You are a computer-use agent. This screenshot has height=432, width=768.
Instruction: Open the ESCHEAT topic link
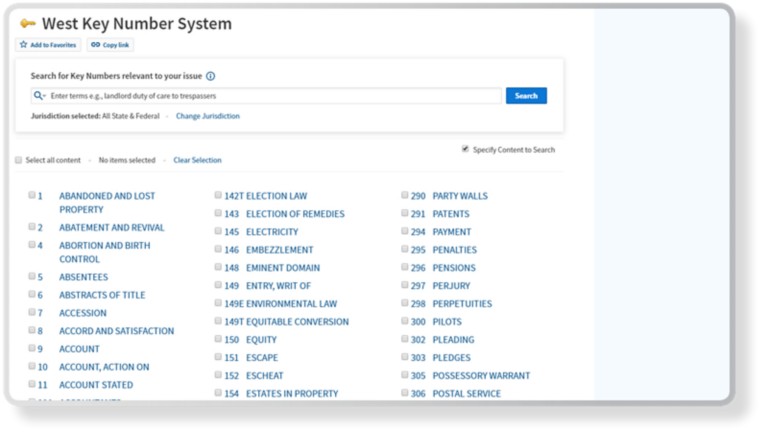point(265,376)
